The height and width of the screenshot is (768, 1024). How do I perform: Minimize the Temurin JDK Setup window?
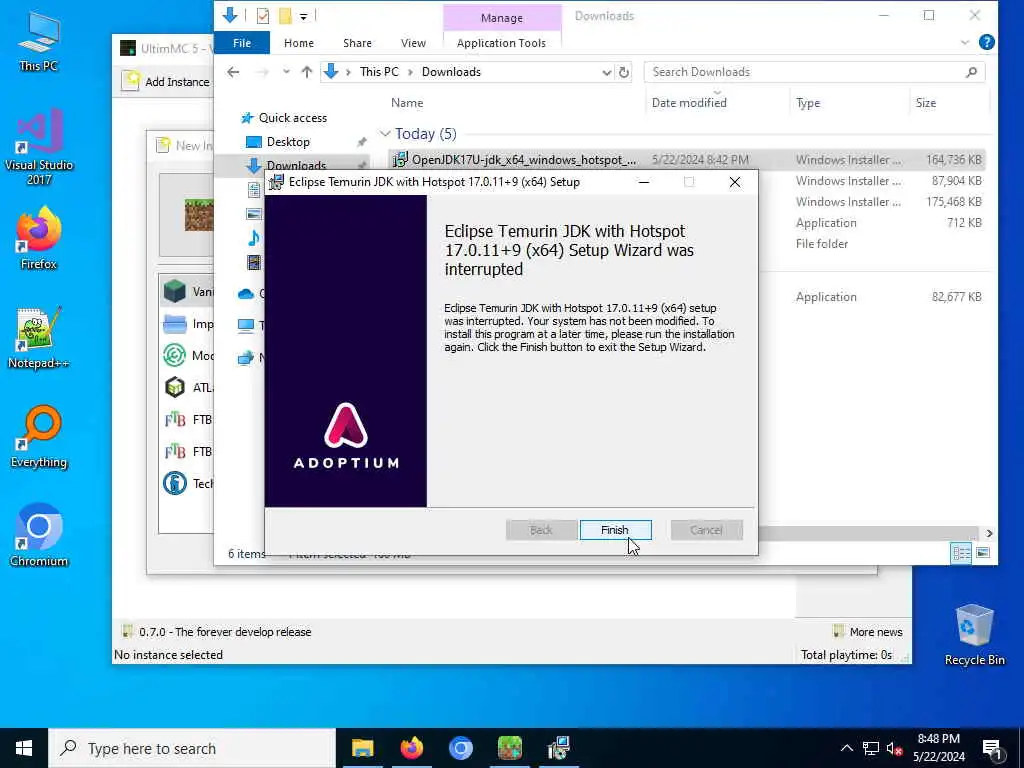click(x=644, y=182)
